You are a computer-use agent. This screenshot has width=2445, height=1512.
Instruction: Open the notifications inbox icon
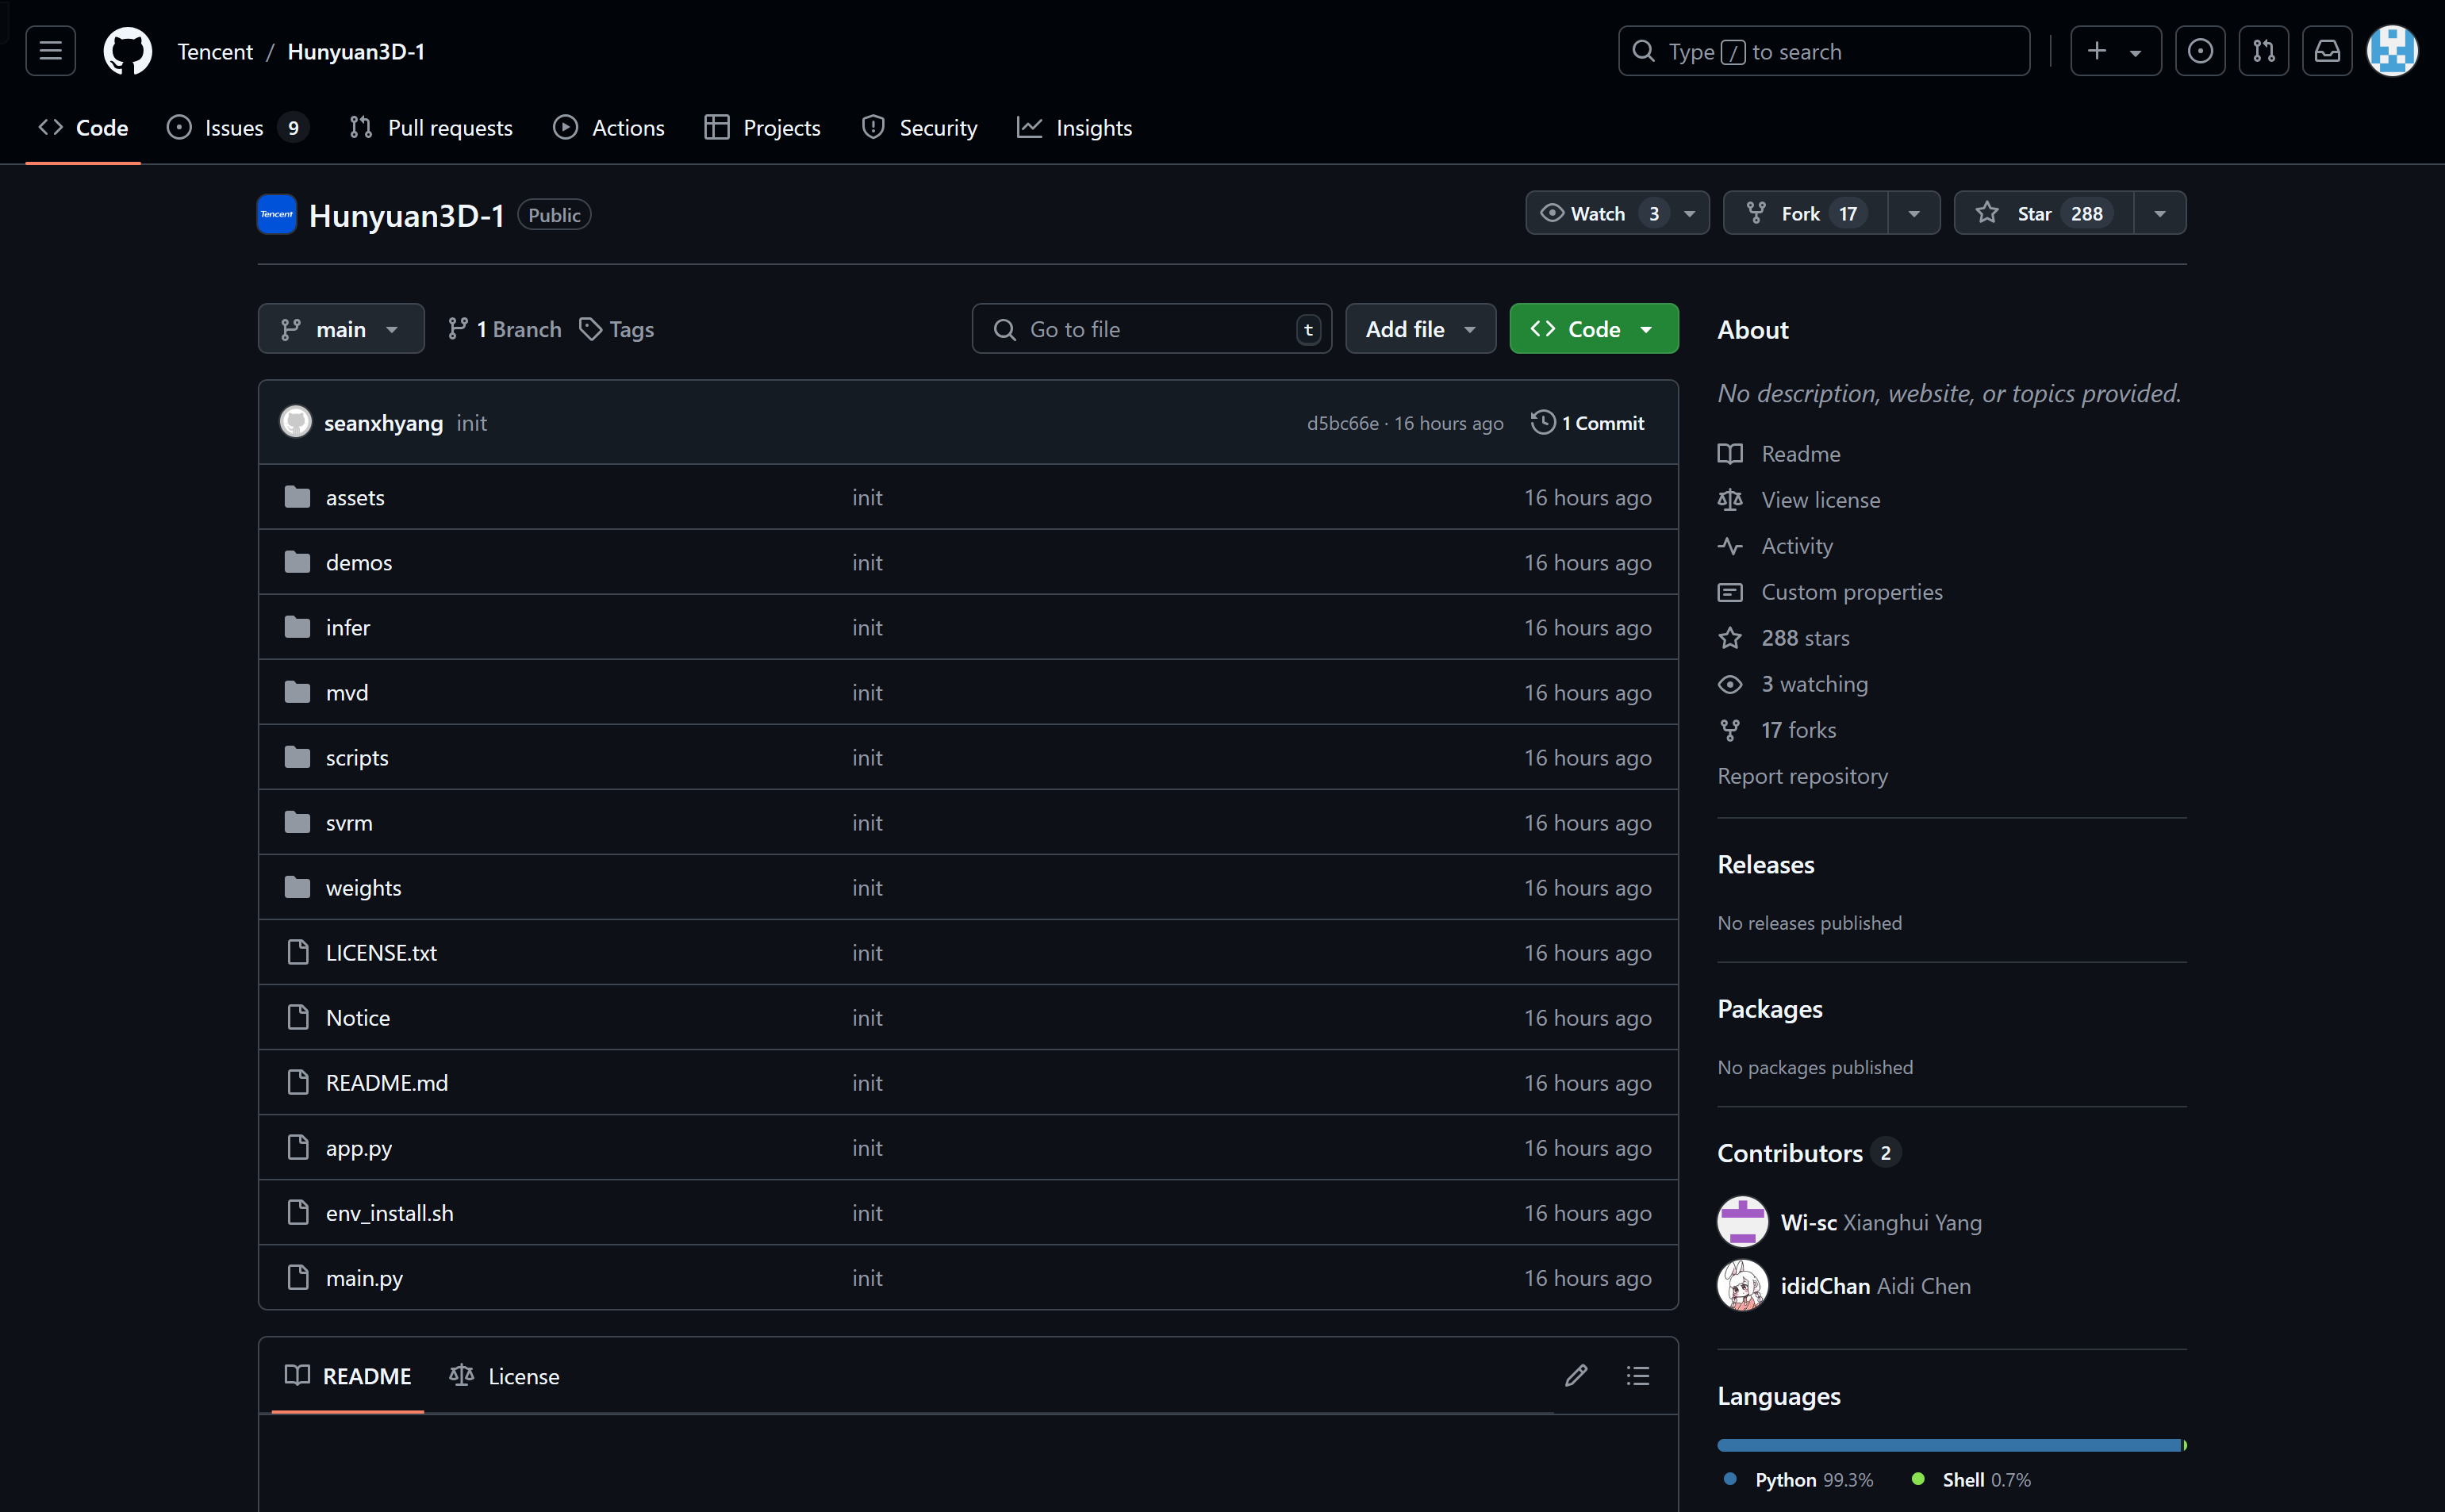(x=2327, y=51)
